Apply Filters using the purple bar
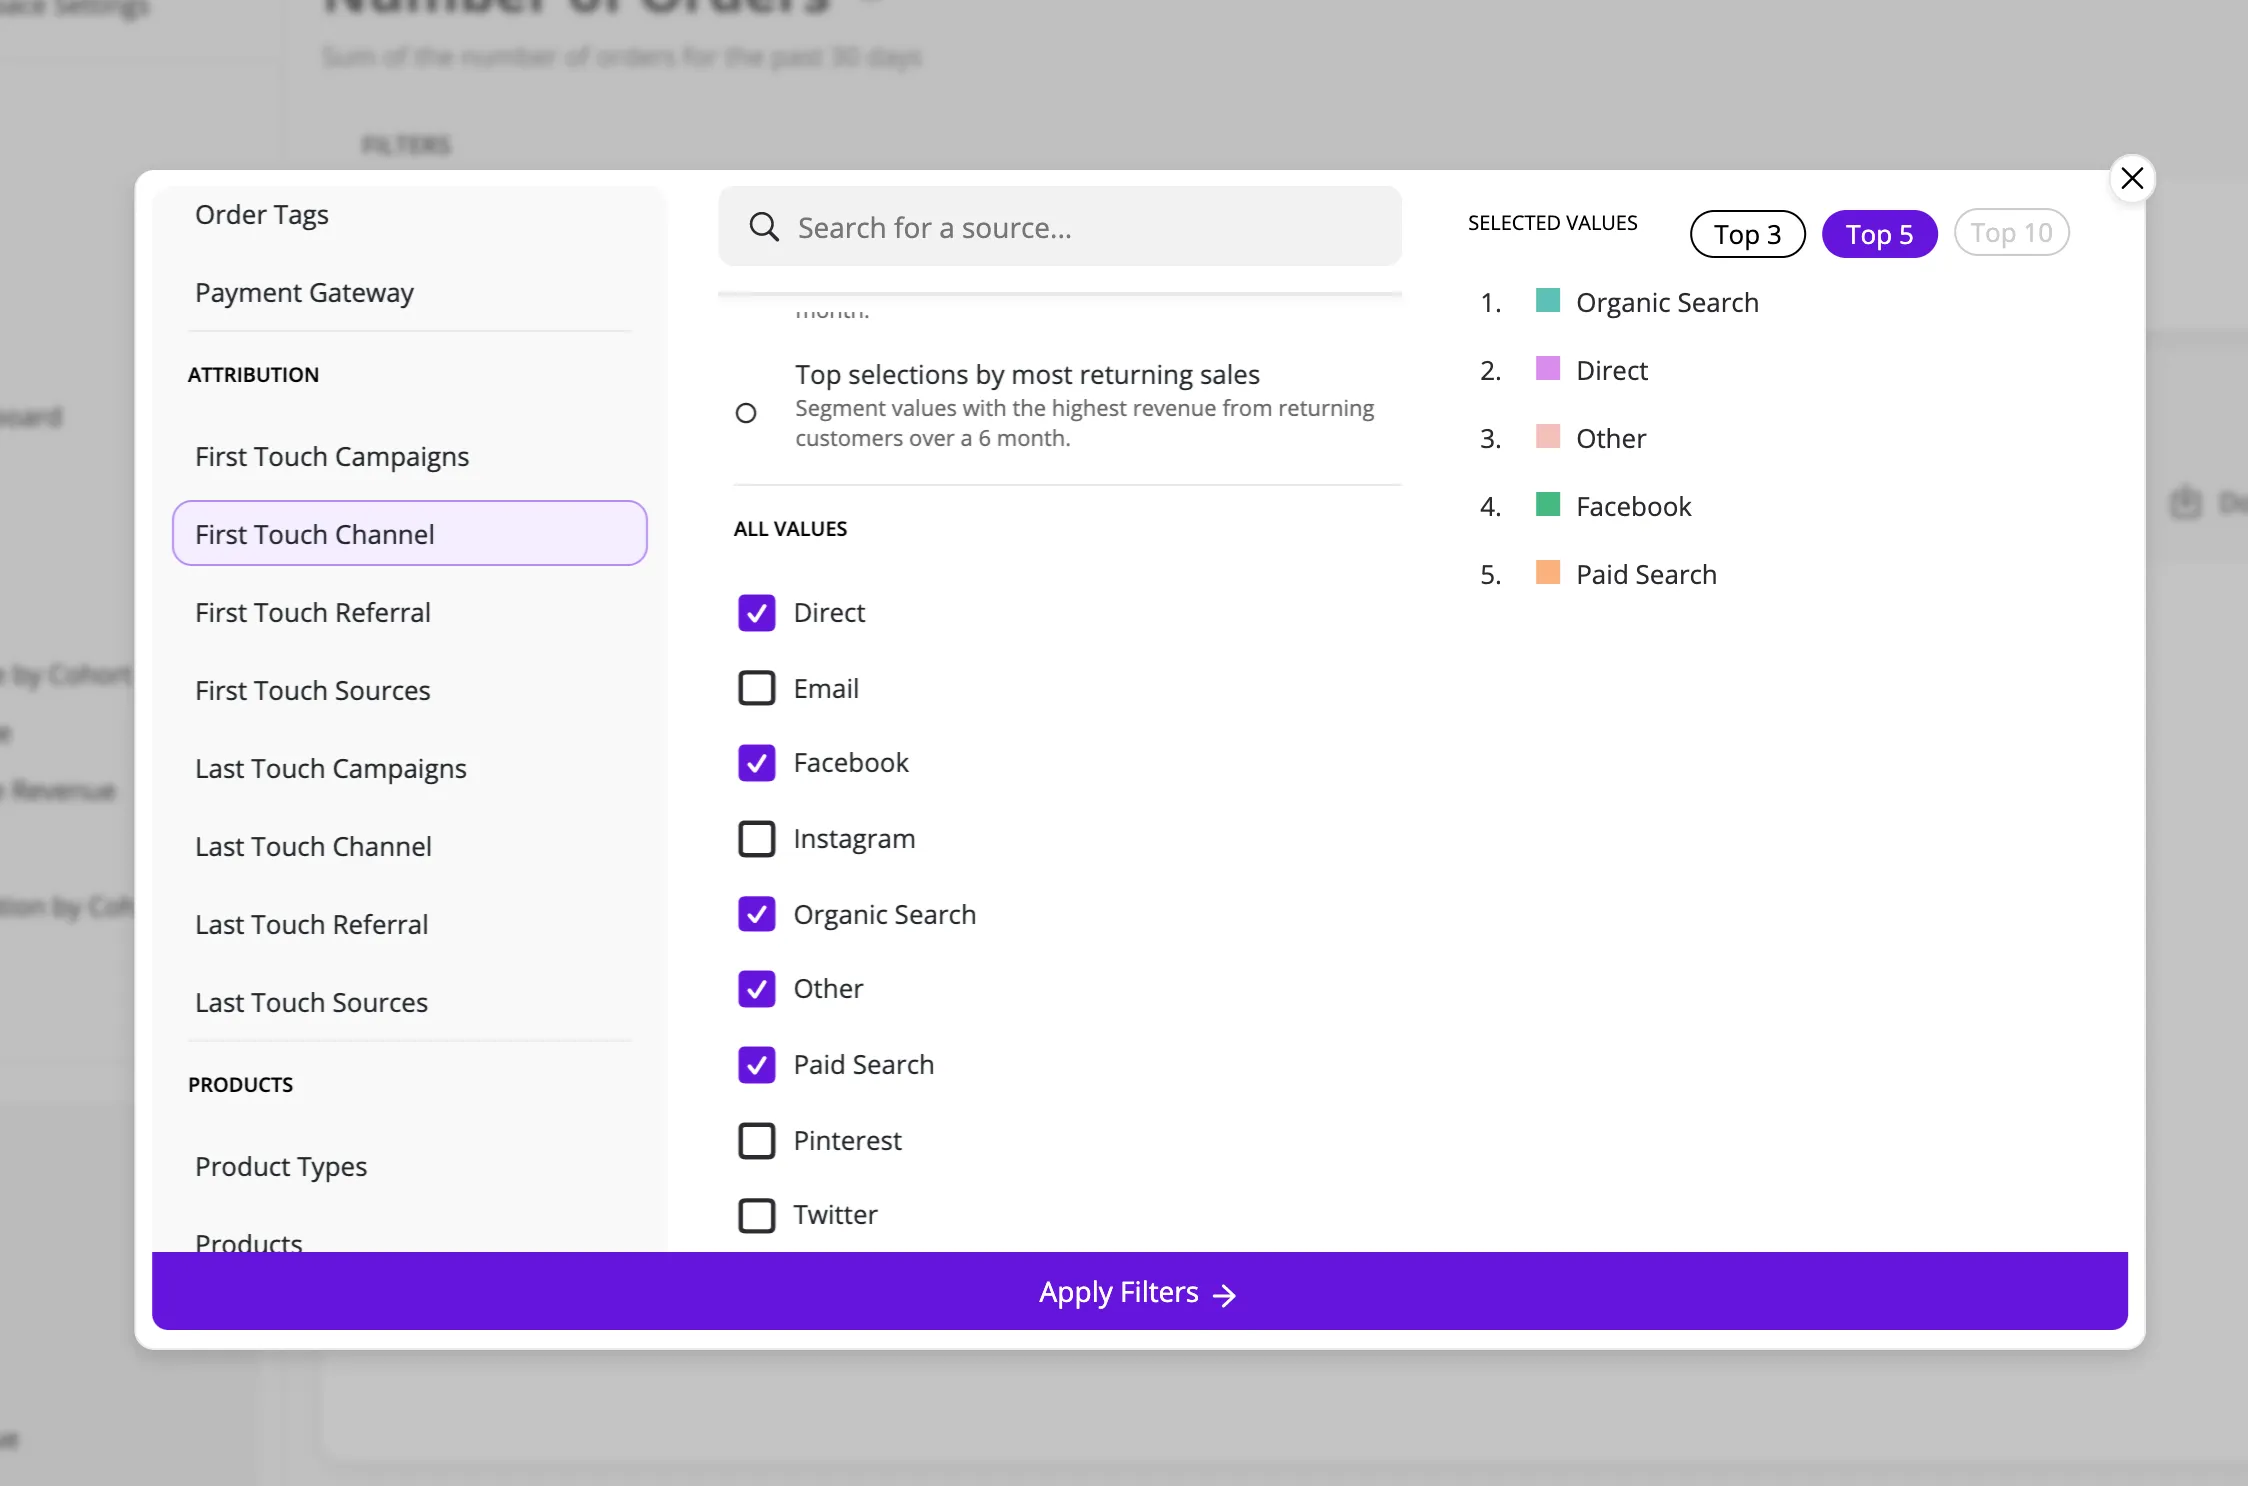The width and height of the screenshot is (2248, 1486). point(1139,1291)
